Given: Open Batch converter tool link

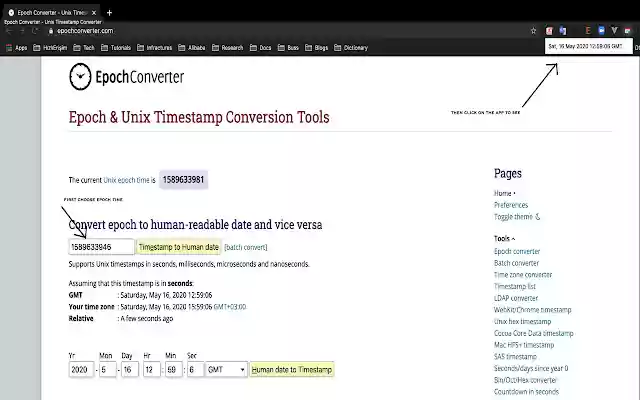Looking at the screenshot, I should point(516,263).
